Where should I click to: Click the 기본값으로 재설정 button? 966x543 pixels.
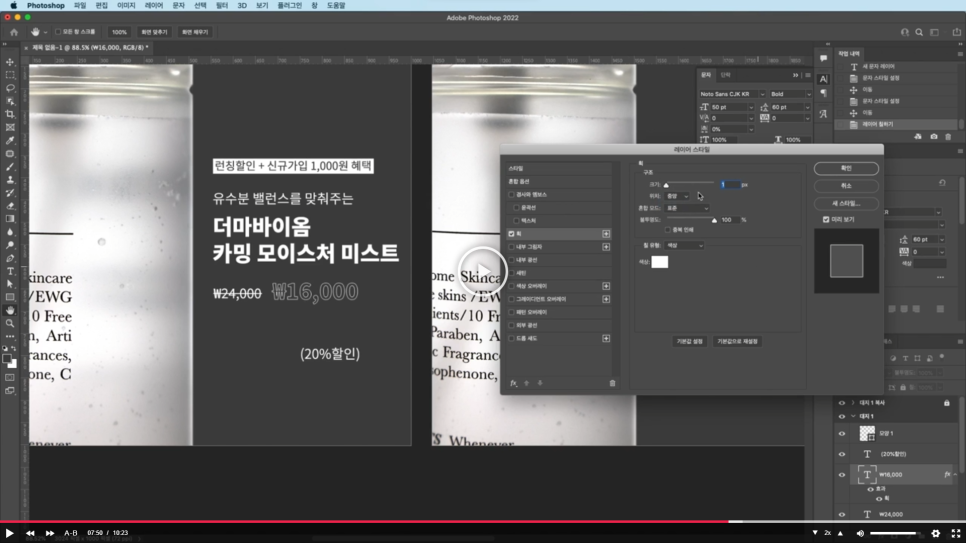[x=737, y=341]
